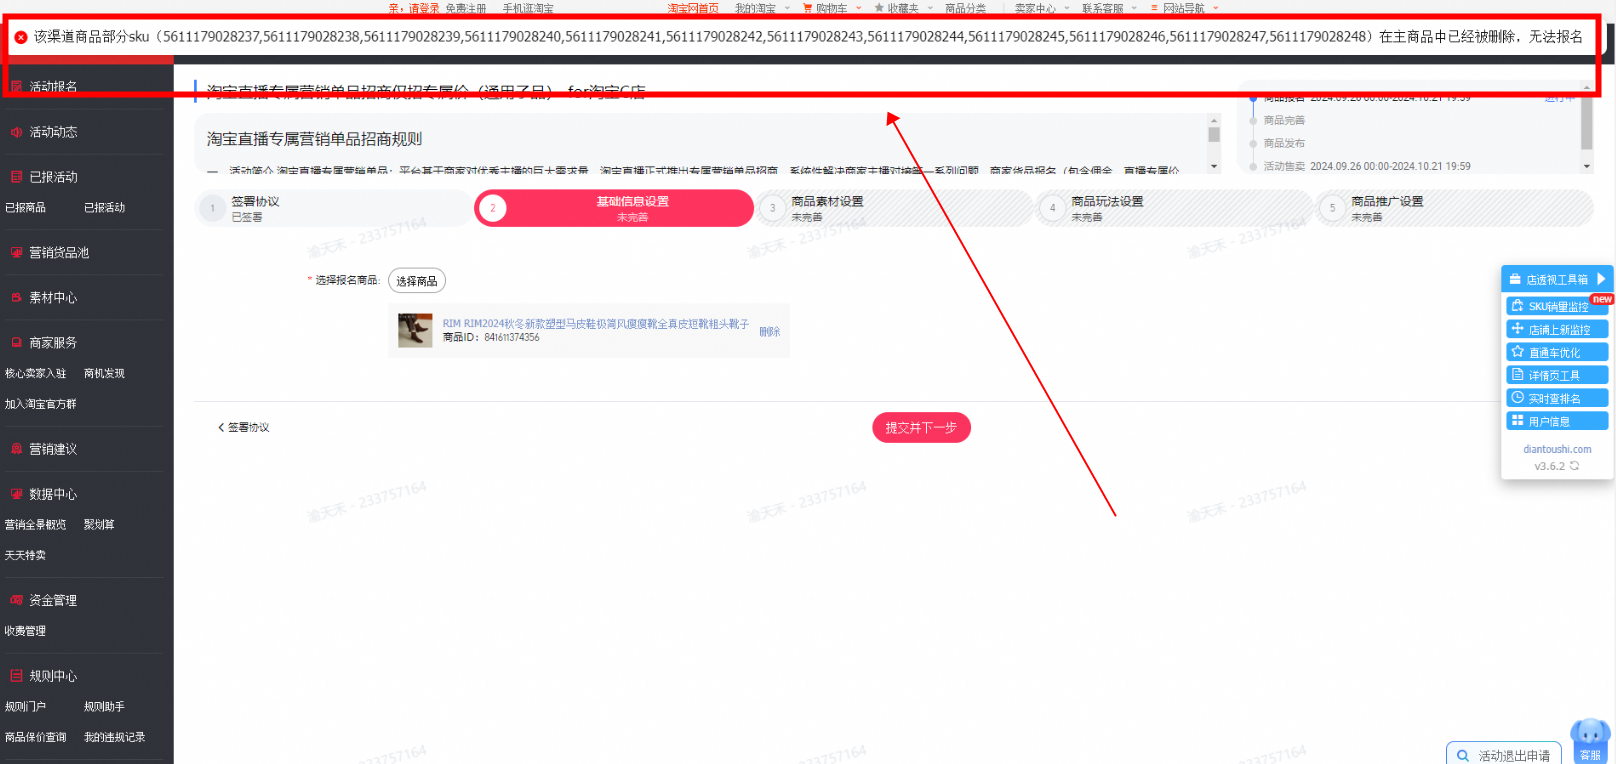
Task: Click the 活动动态 speaker icon in sidebar
Action: click(x=16, y=132)
